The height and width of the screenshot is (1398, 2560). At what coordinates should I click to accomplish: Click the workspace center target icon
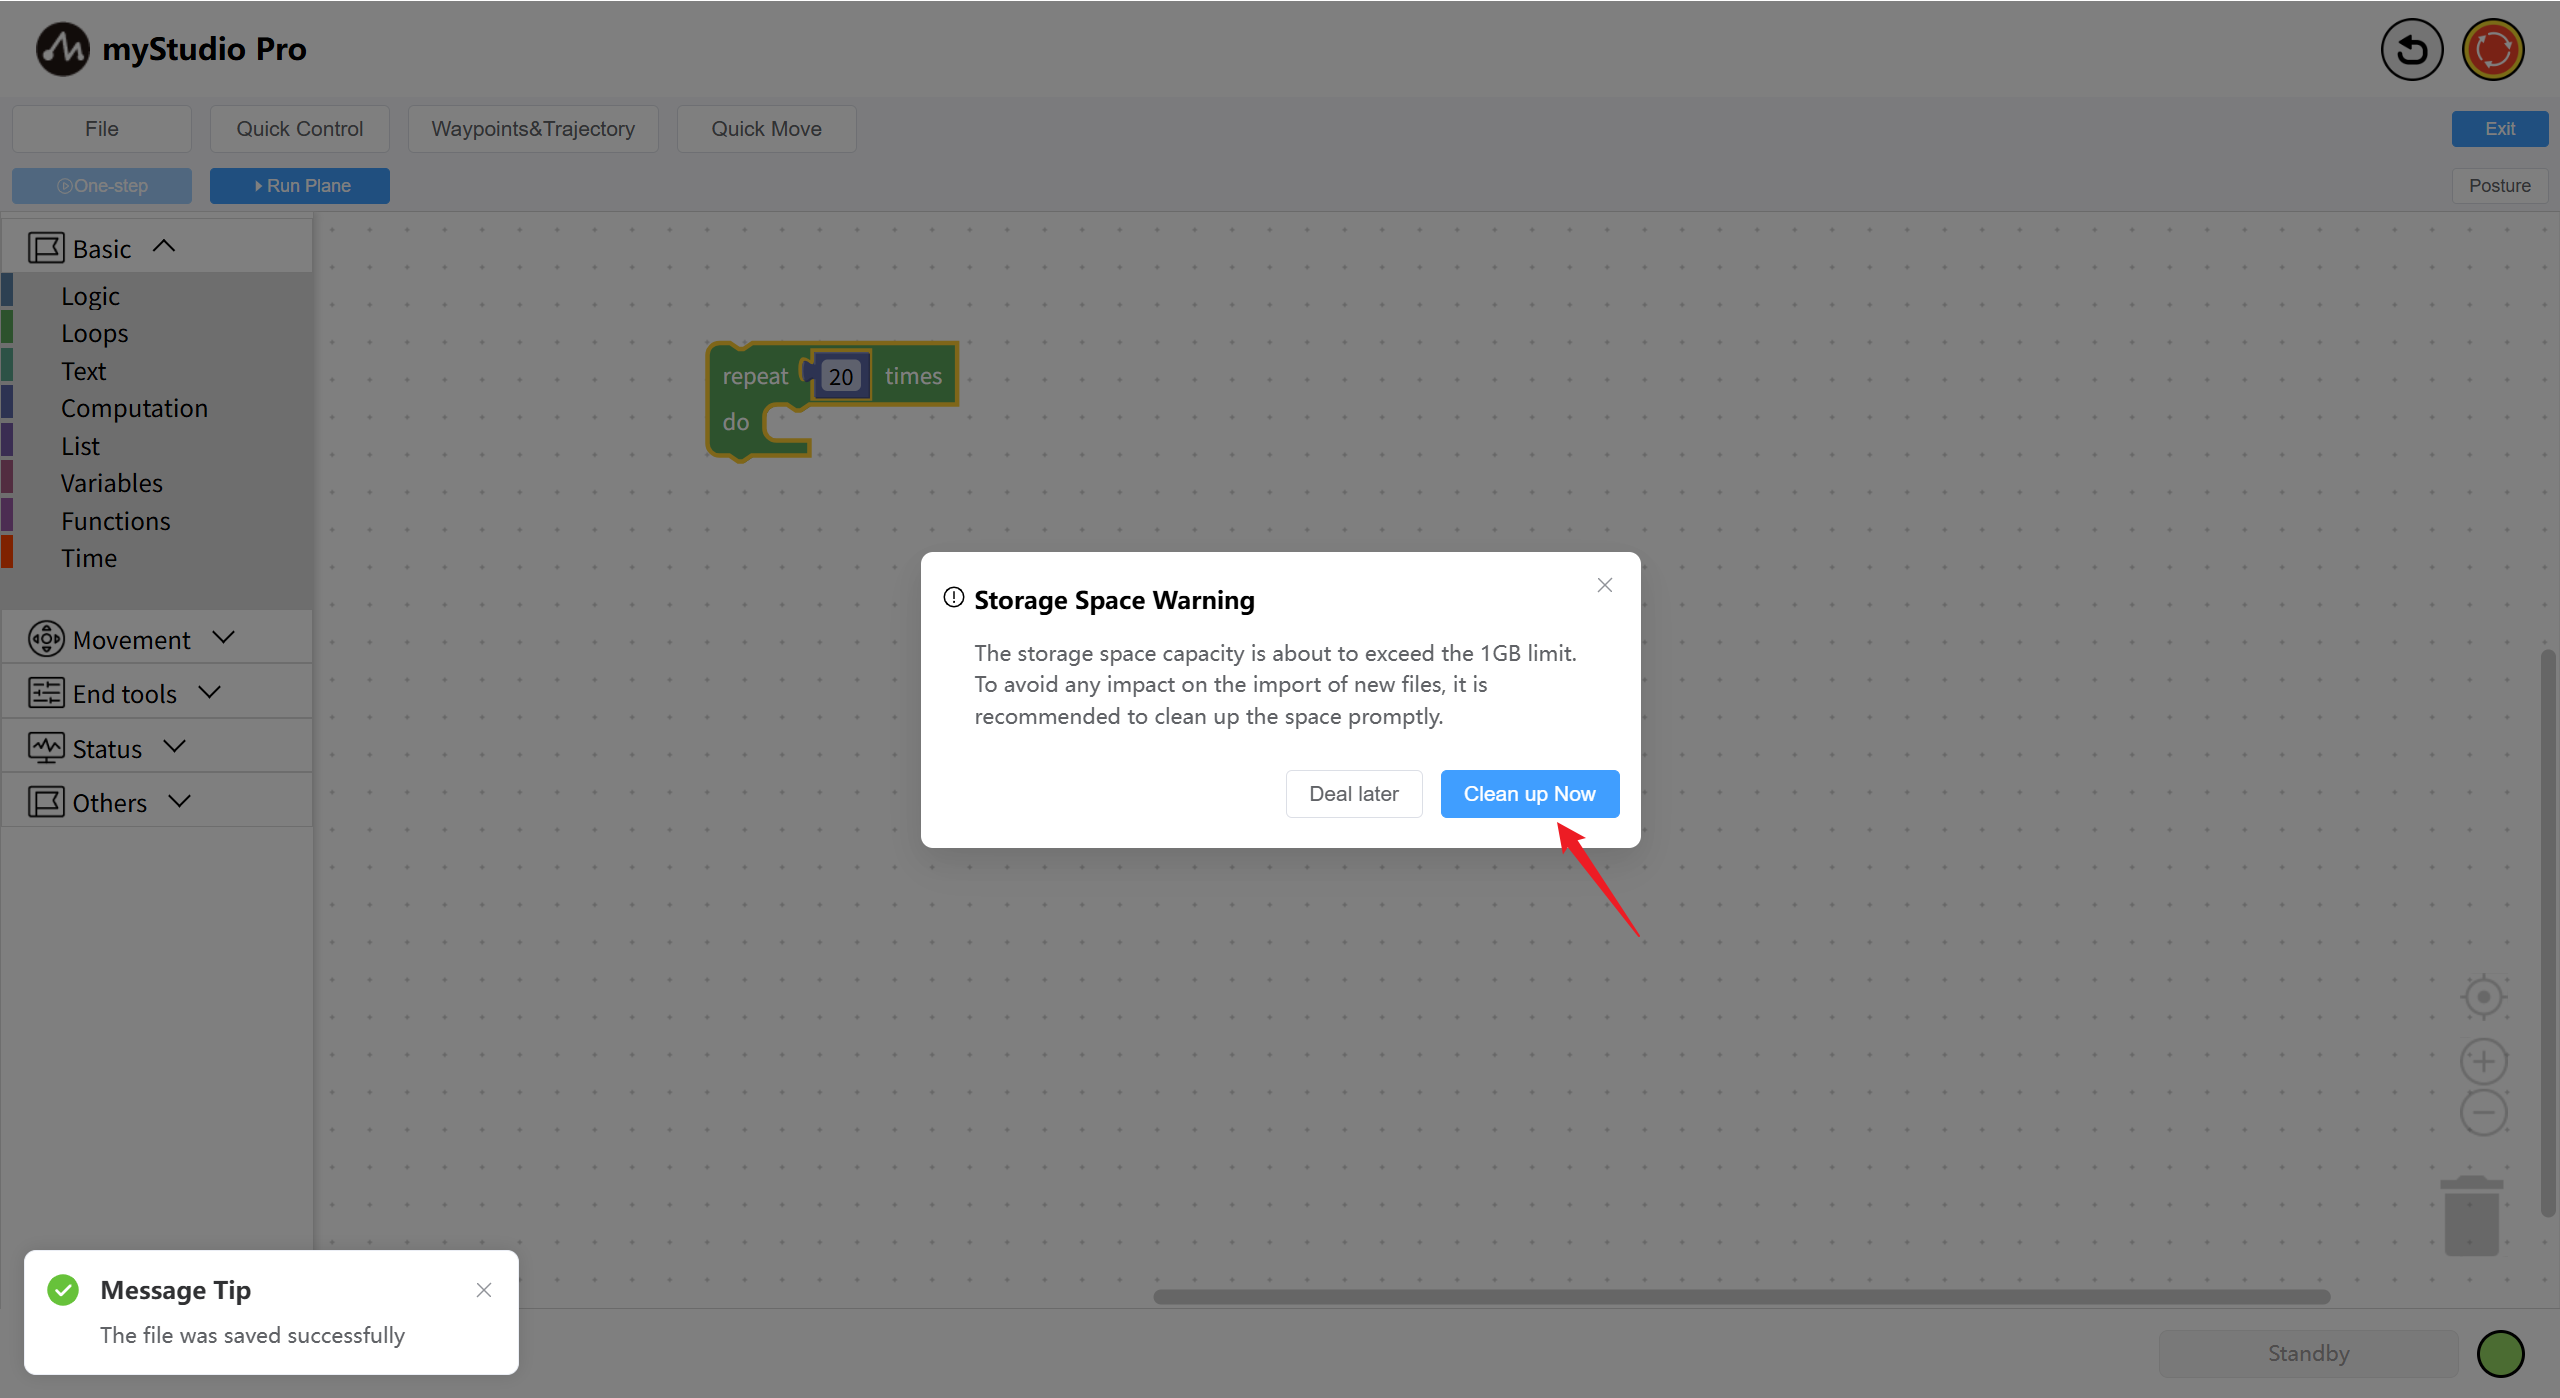pyautogui.click(x=2483, y=997)
